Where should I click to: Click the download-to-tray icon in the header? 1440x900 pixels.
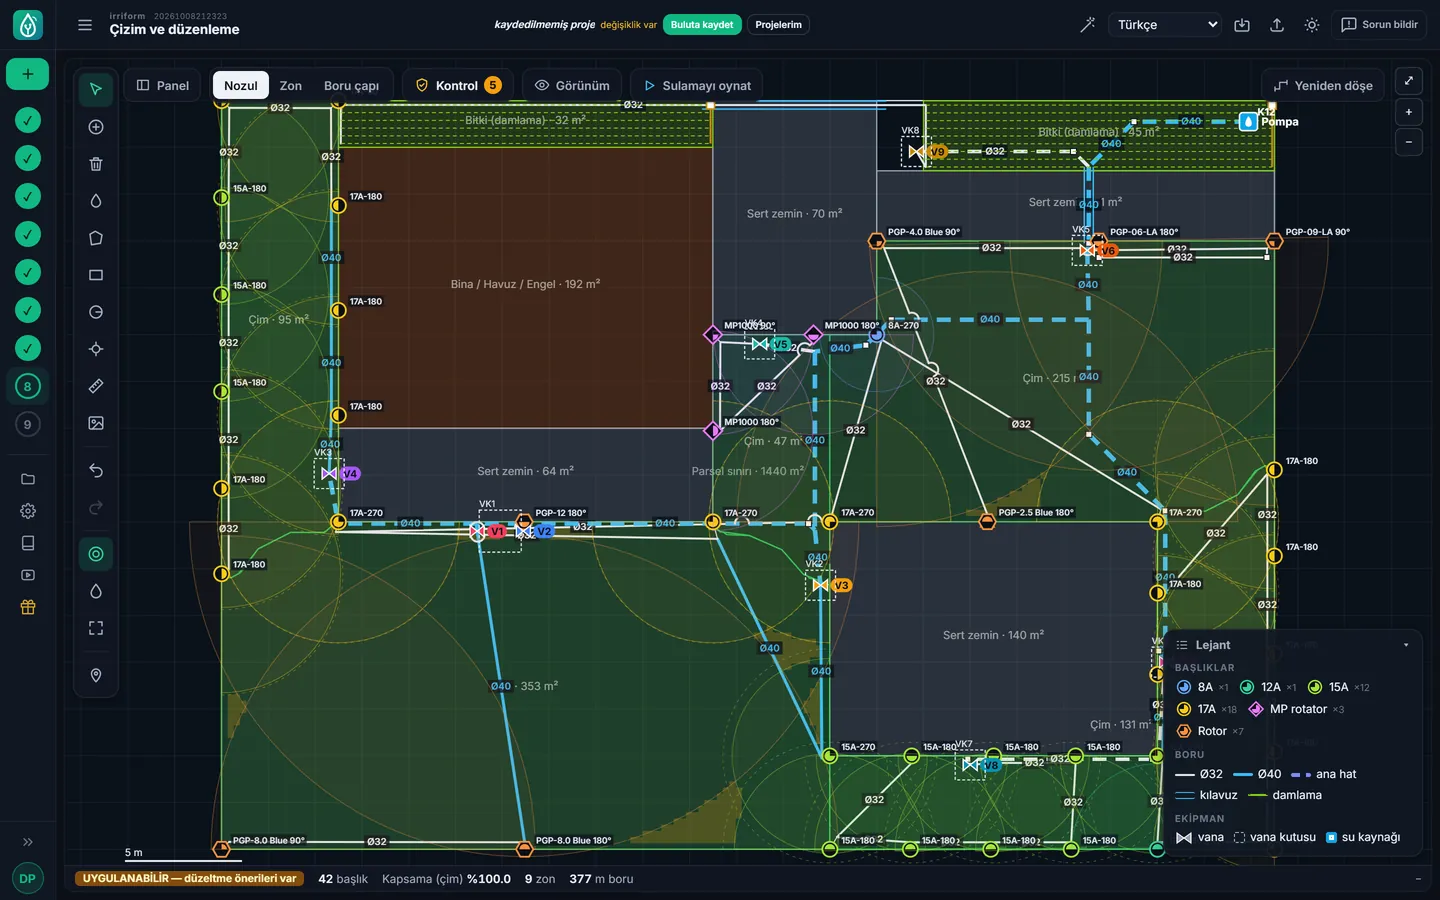1242,25
